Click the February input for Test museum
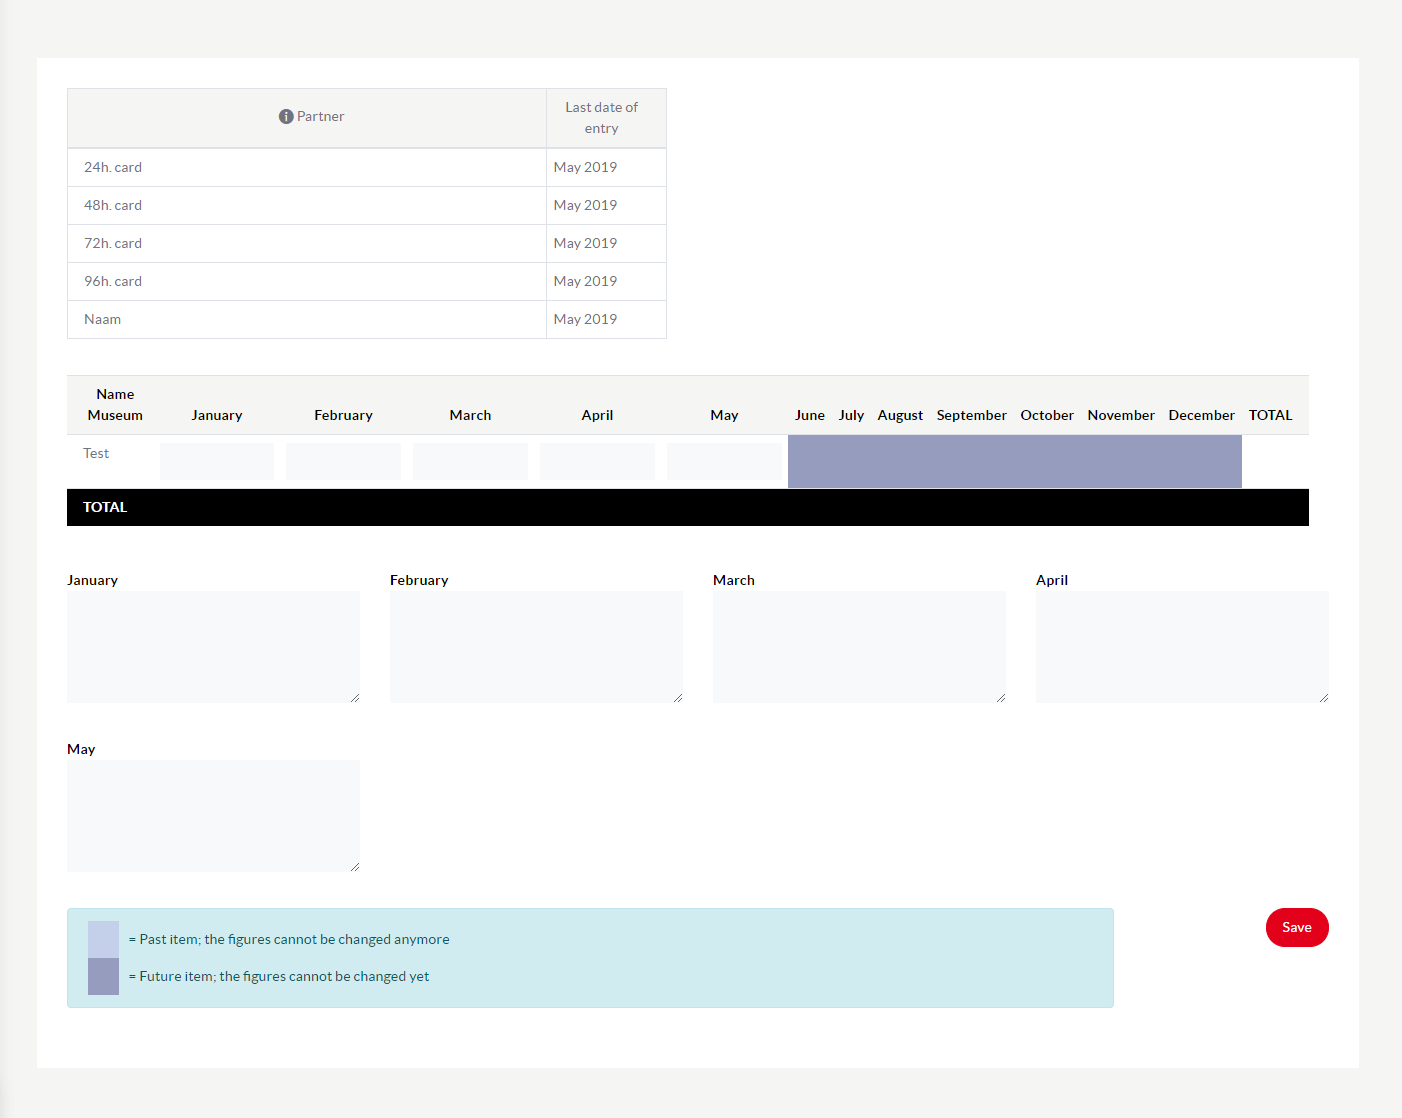The image size is (1402, 1118). (x=343, y=461)
